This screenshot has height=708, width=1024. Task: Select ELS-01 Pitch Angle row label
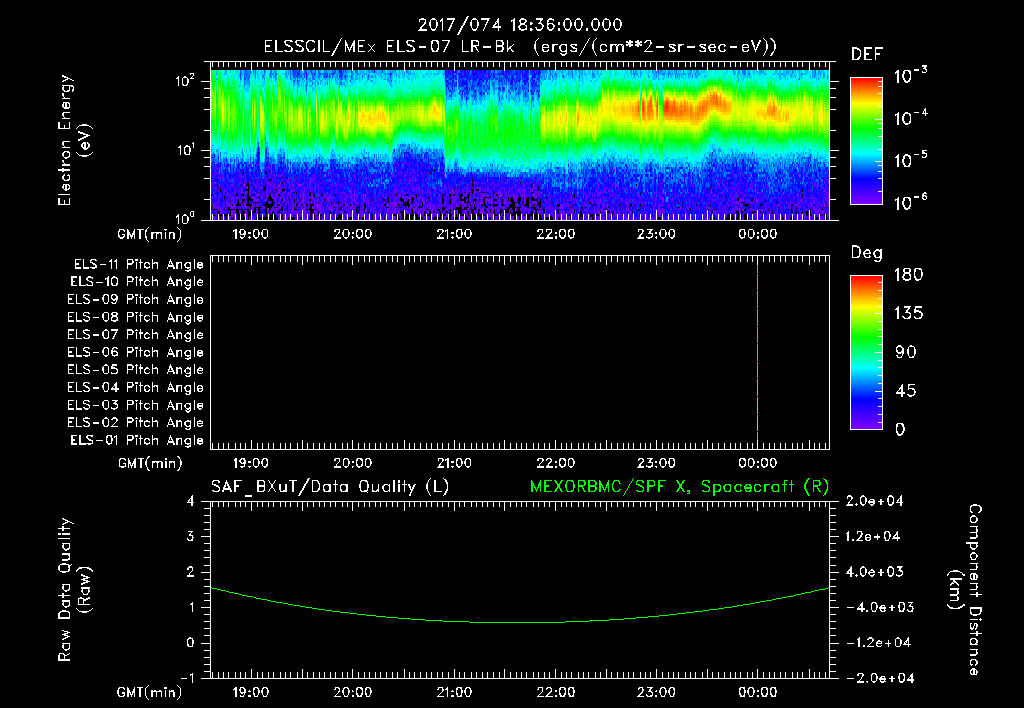(x=137, y=440)
